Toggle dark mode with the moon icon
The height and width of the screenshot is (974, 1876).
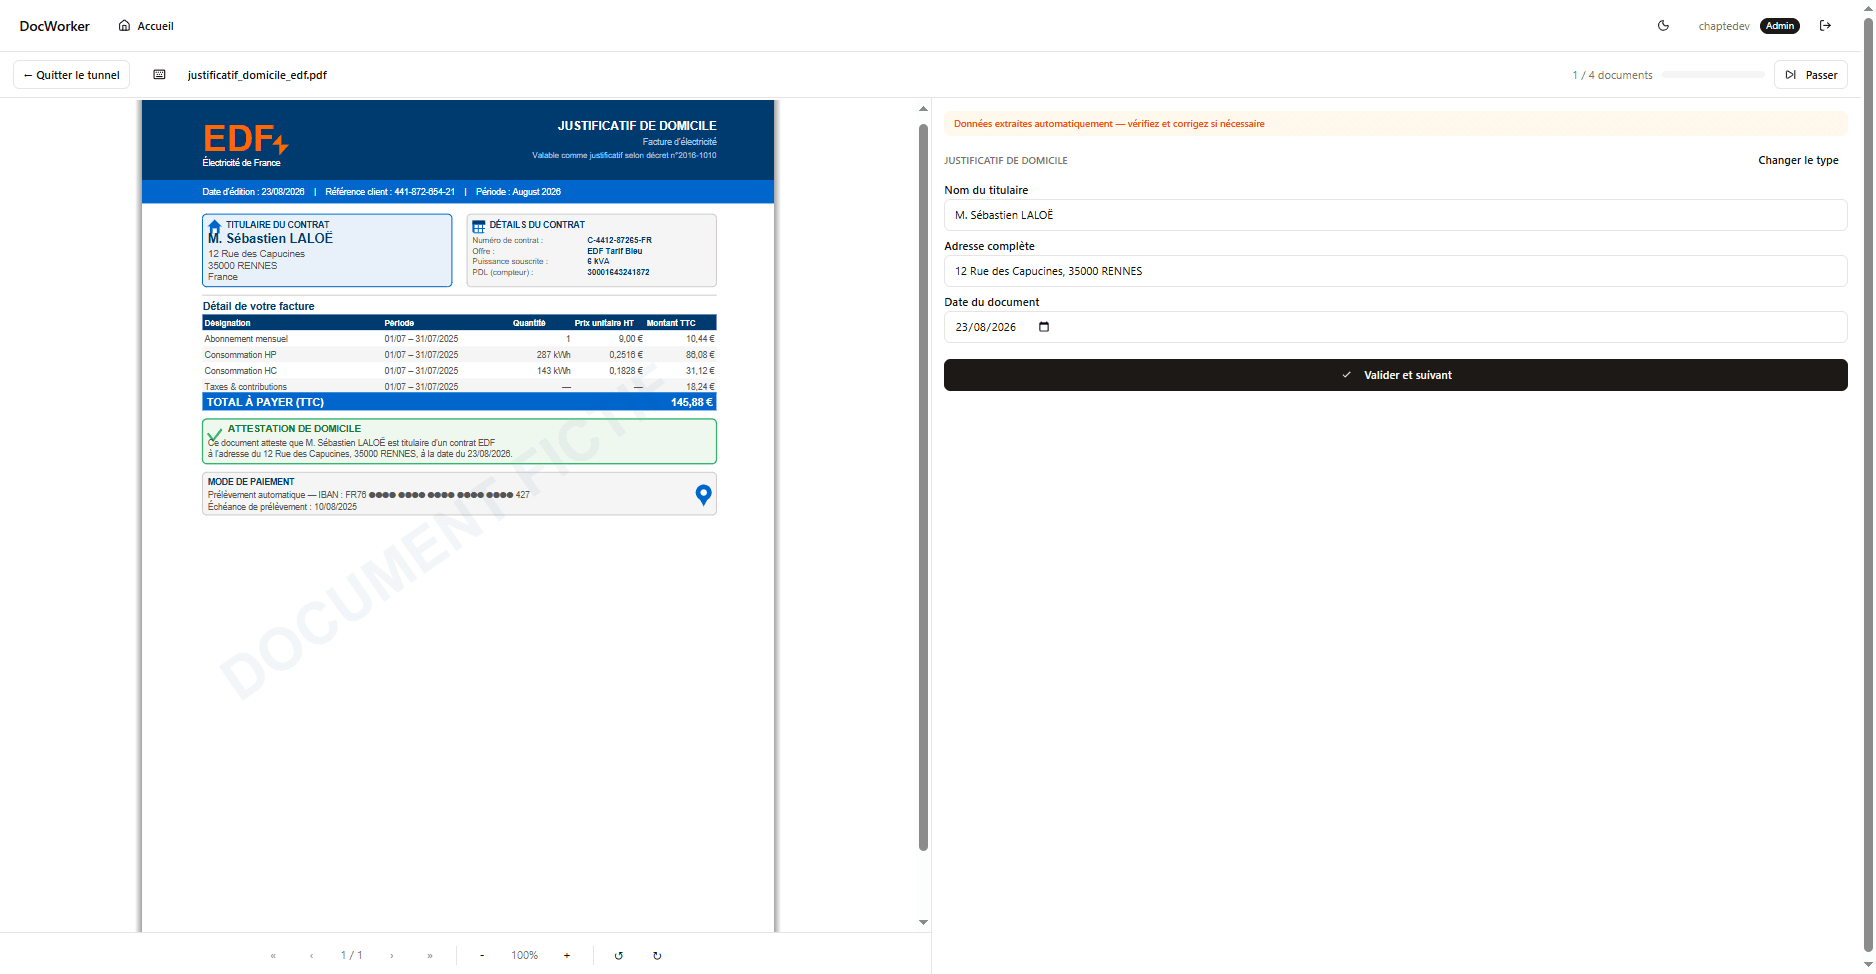coord(1663,26)
